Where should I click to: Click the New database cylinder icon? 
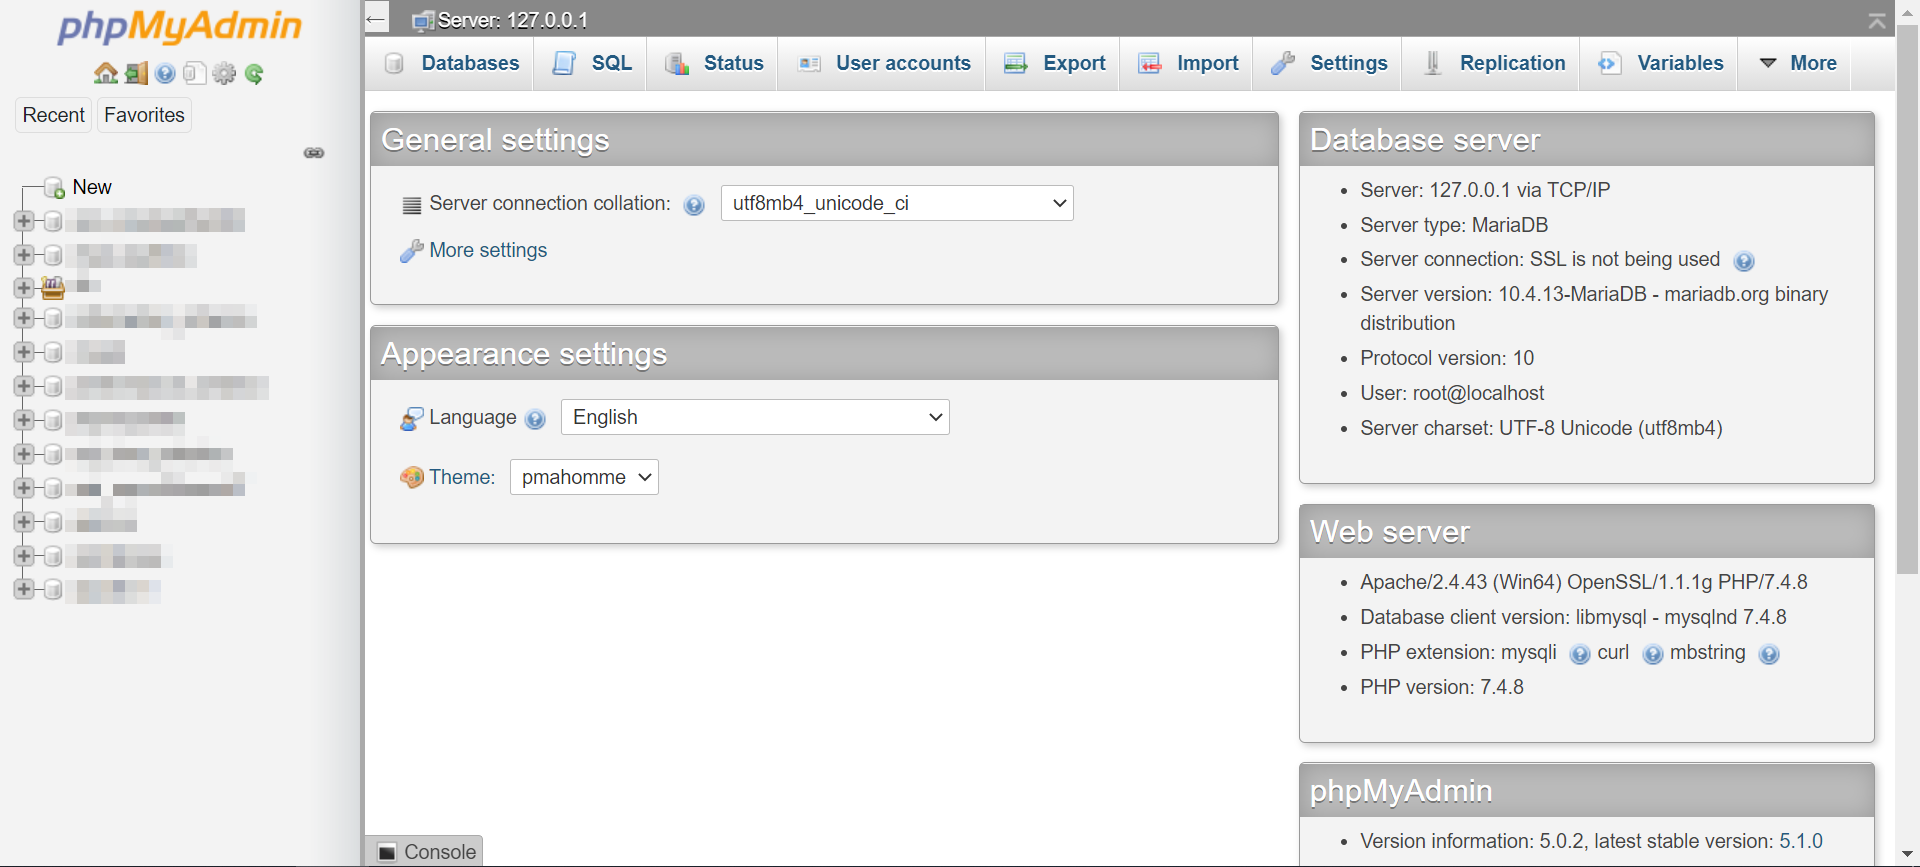pyautogui.click(x=54, y=188)
